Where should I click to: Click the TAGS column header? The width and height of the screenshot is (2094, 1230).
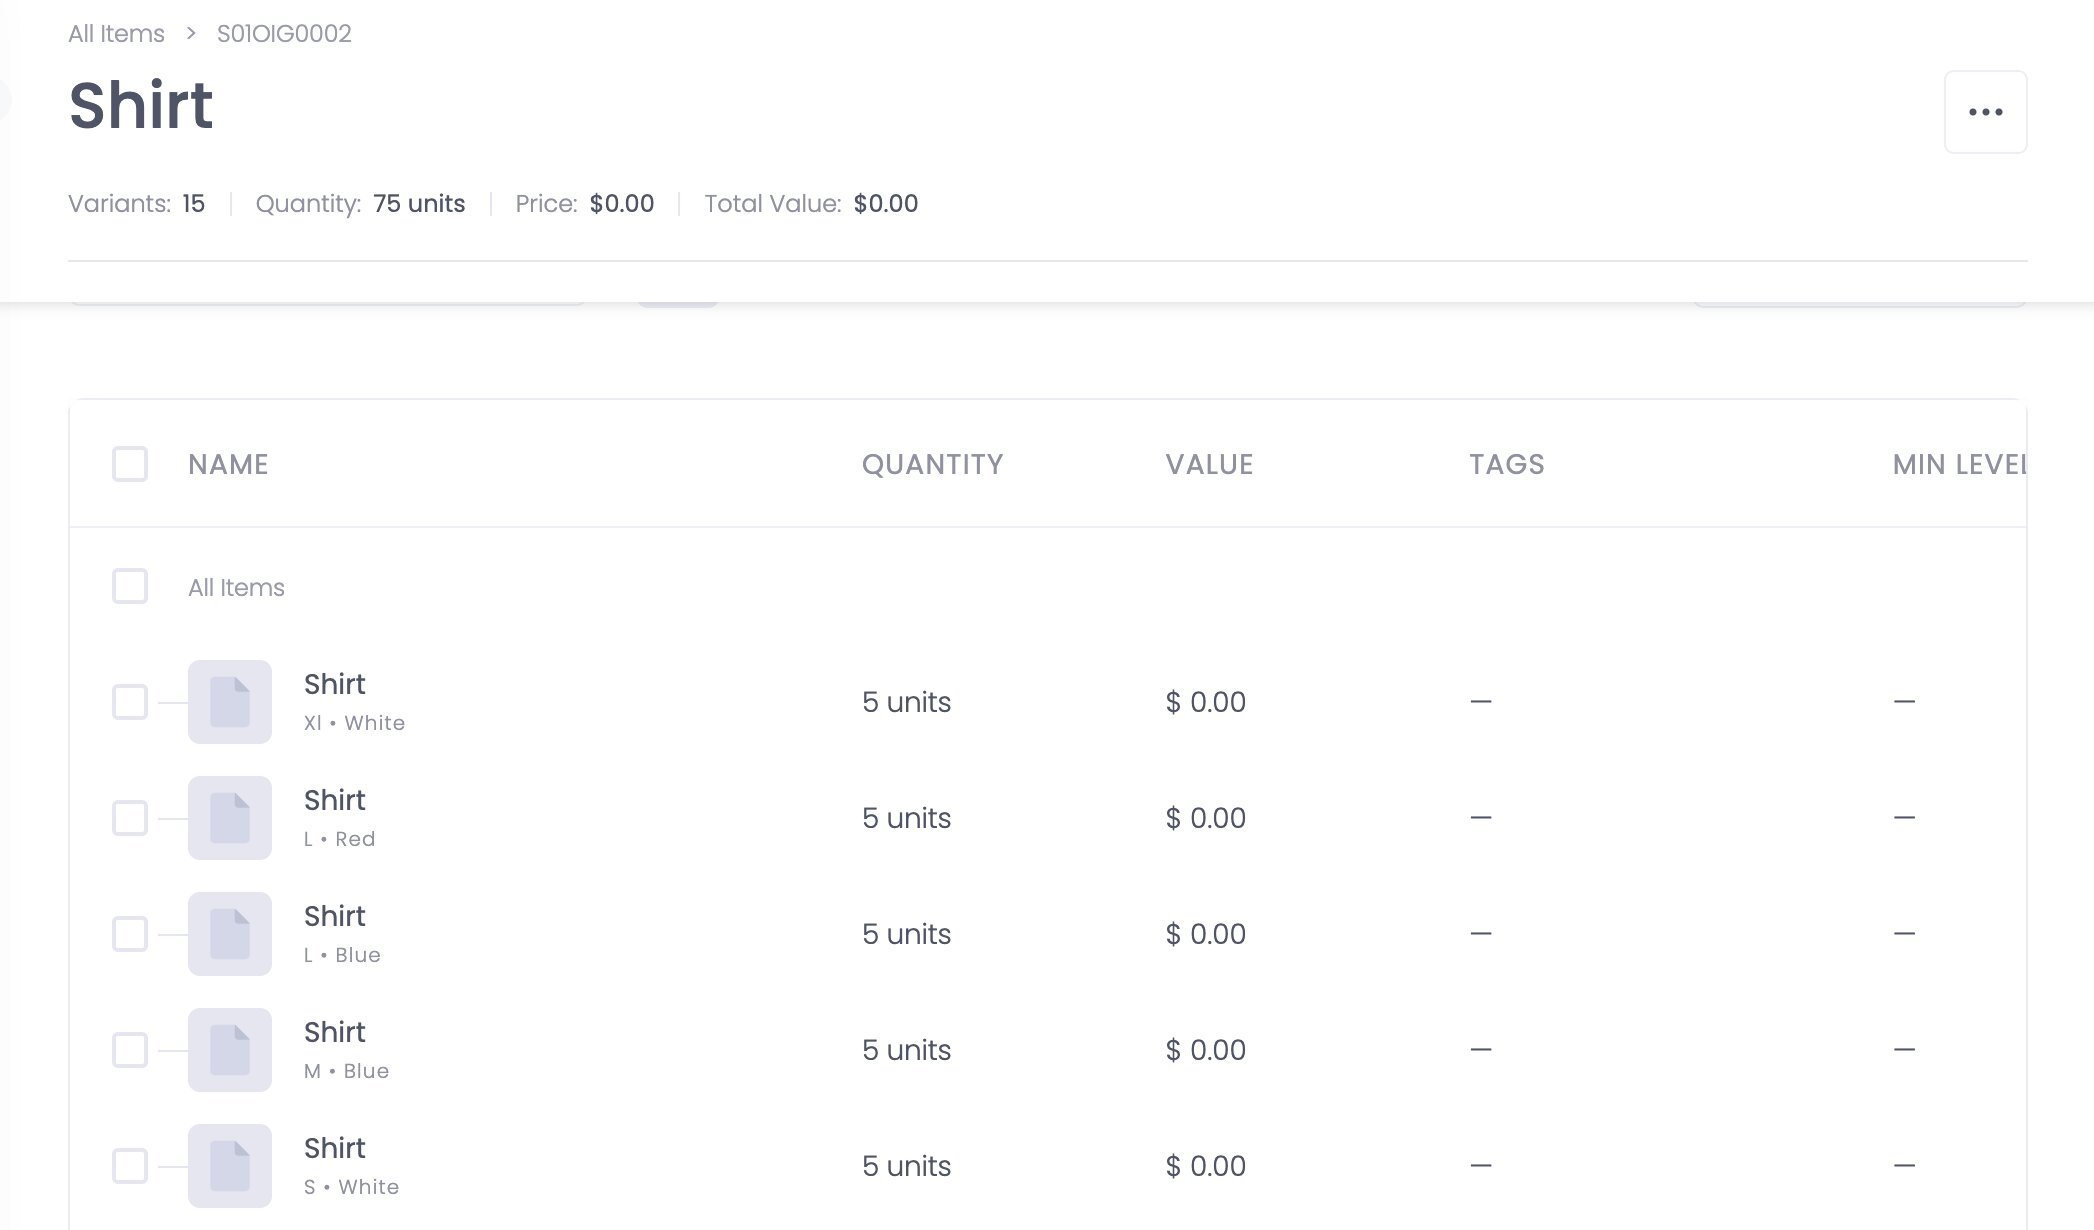1506,464
